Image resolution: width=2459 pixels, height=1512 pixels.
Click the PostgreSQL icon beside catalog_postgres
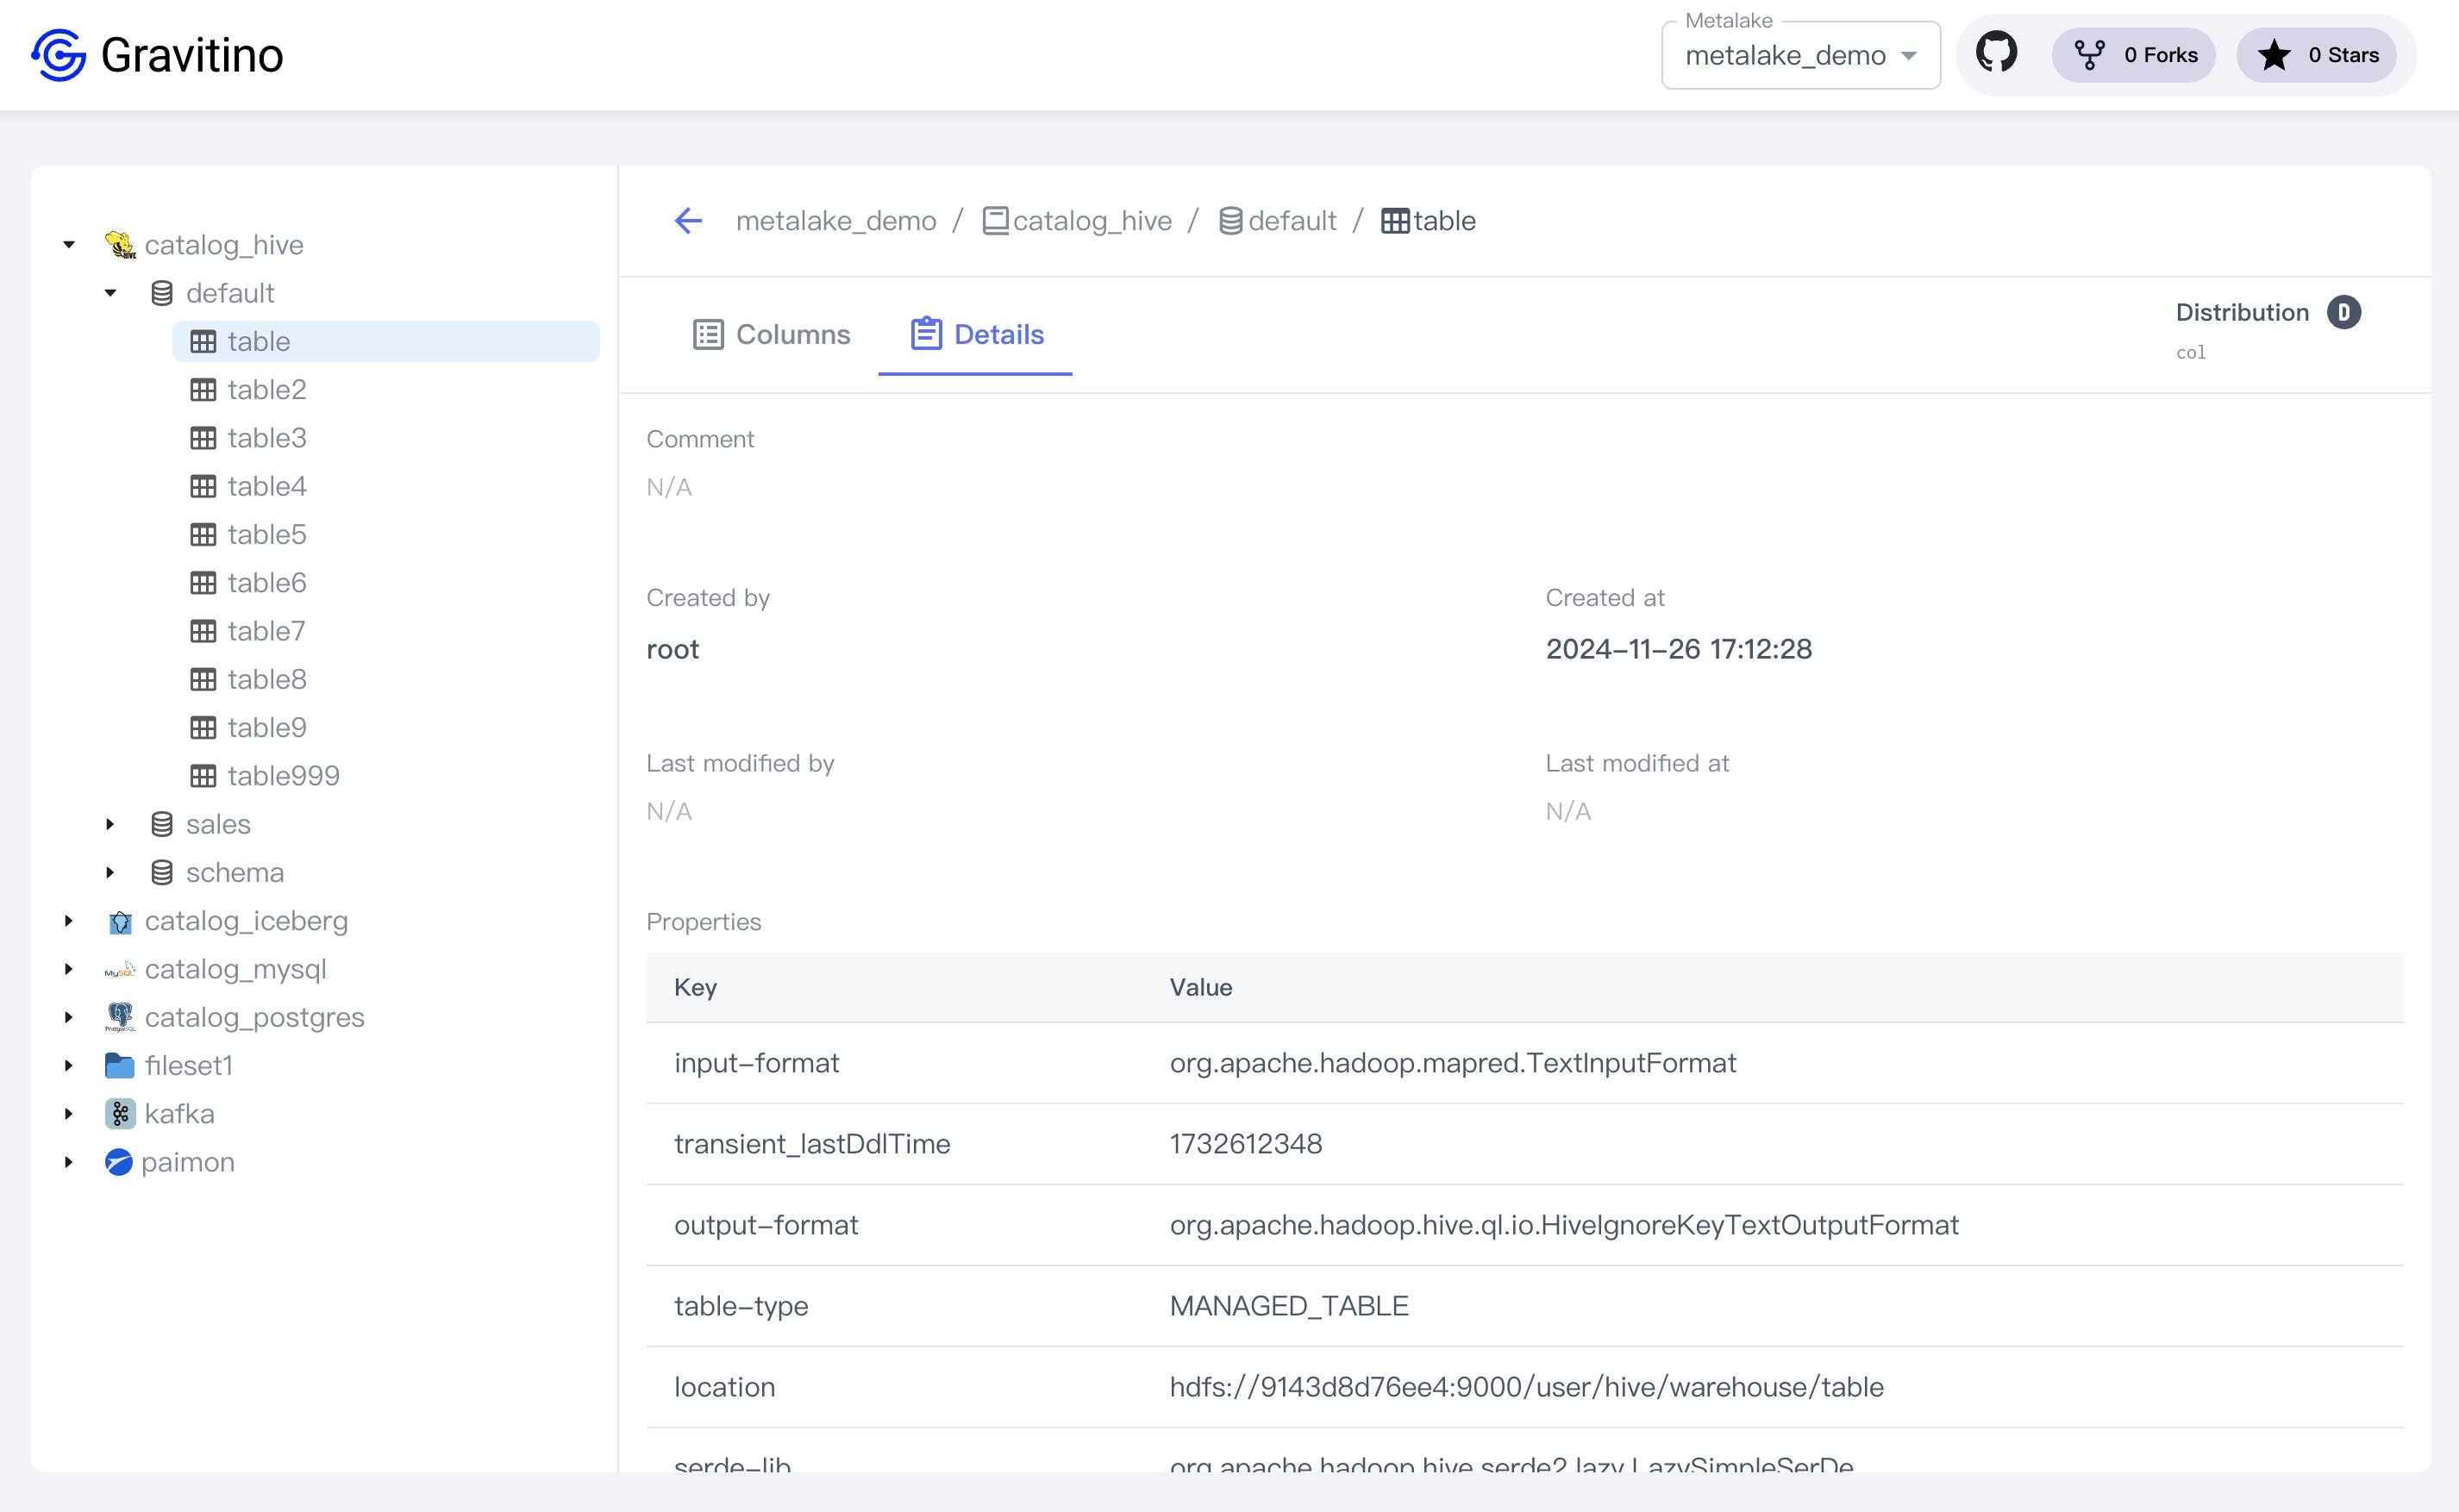click(x=120, y=1017)
